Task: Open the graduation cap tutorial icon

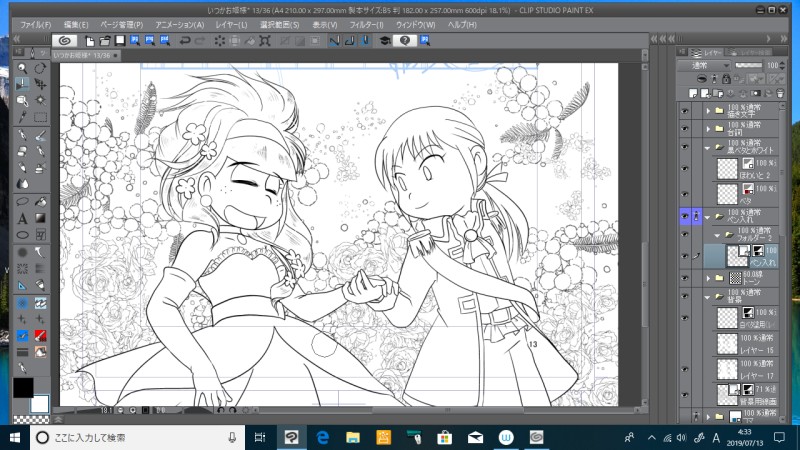Action: pyautogui.click(x=385, y=41)
